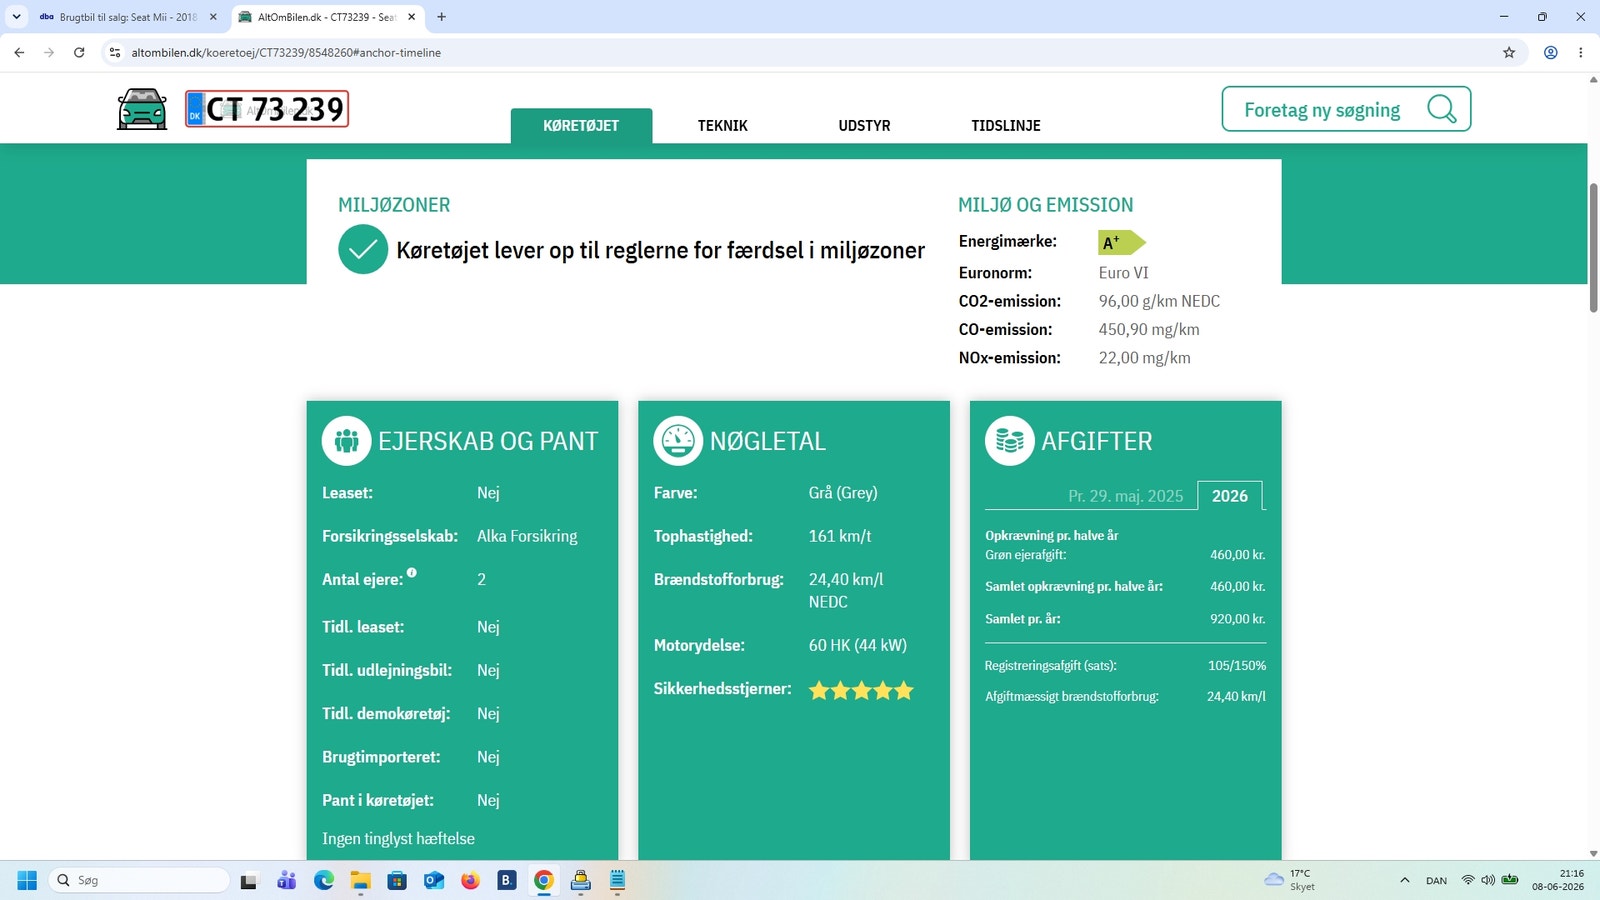
Task: Click the 450,90 mg/km CO-emission value
Action: (x=1149, y=329)
